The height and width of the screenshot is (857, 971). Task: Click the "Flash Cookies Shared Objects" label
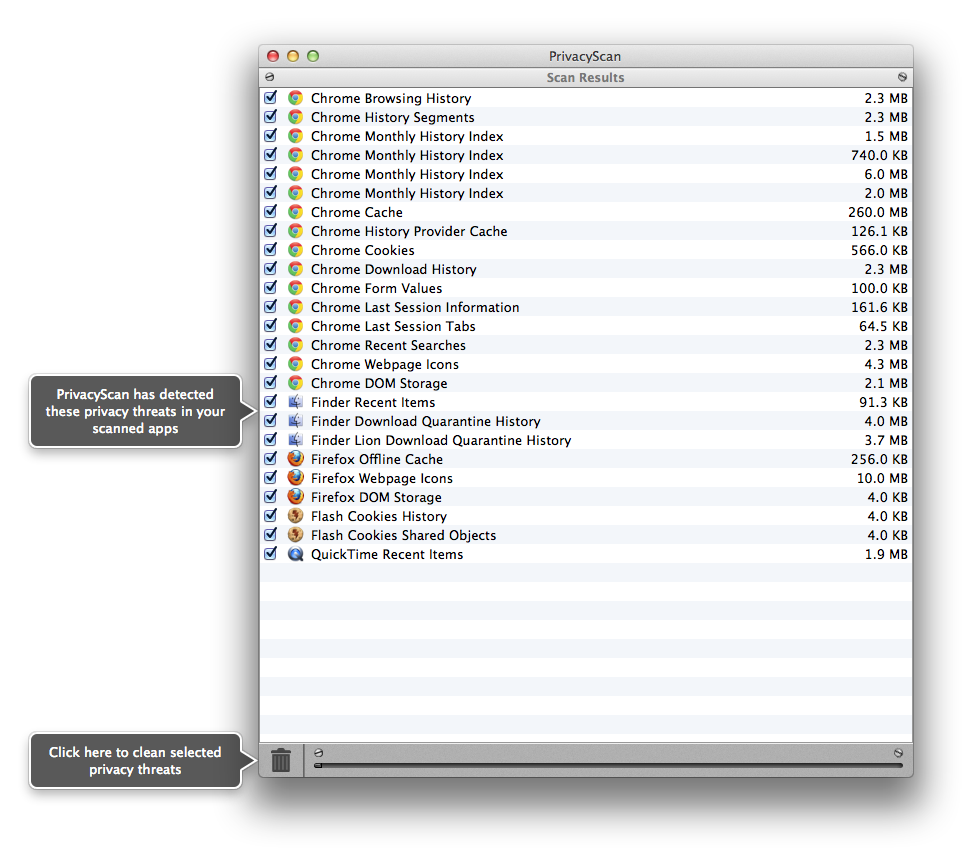403,535
